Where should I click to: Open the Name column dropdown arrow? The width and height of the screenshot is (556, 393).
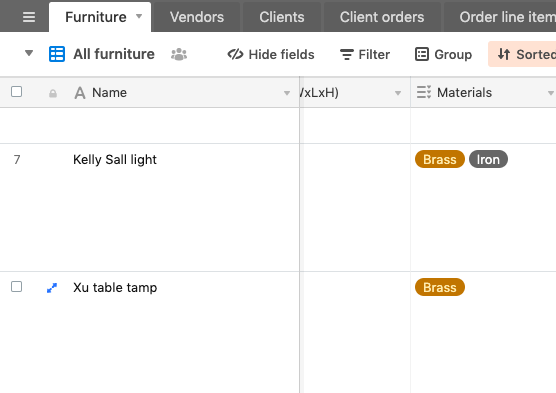coord(287,93)
